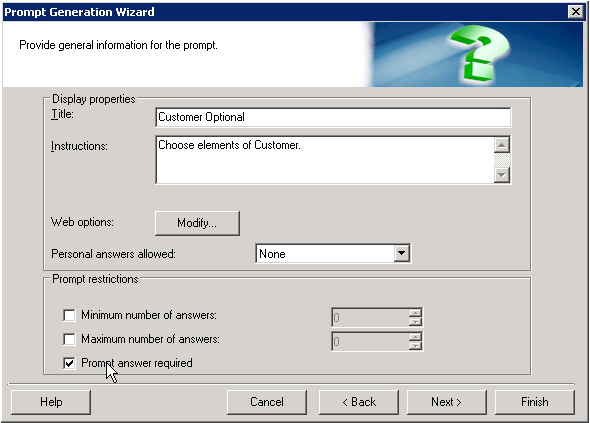
Task: Click the Instructions scrollbar up arrow
Action: 502,145
